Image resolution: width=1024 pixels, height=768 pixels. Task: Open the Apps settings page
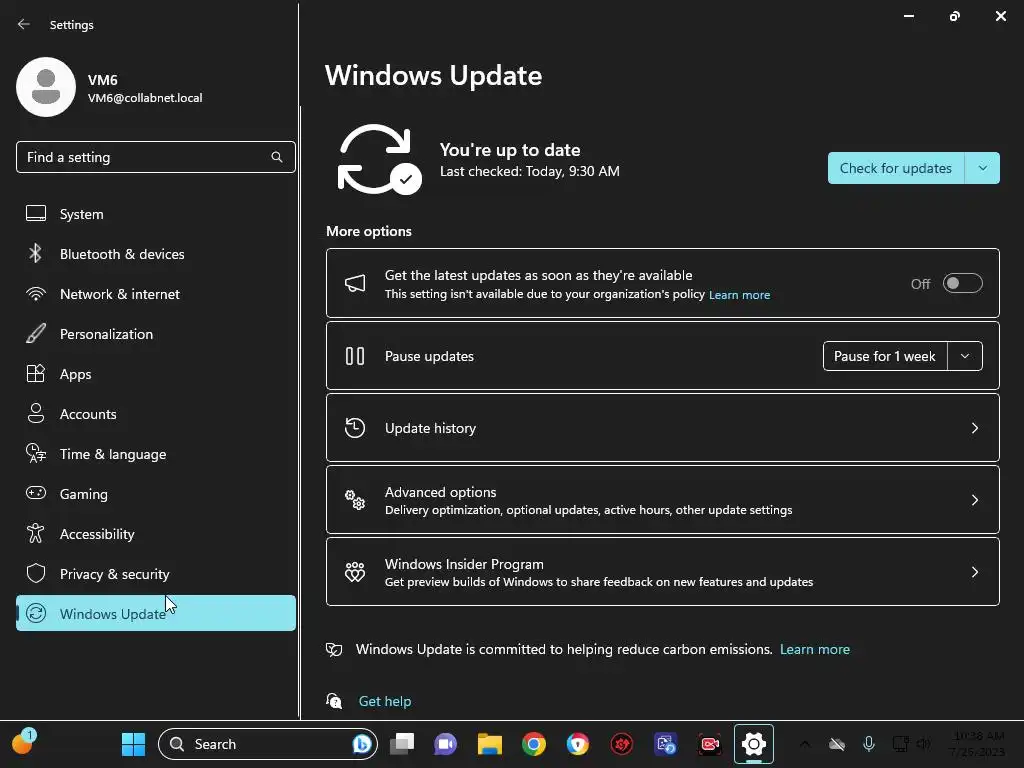point(155,374)
